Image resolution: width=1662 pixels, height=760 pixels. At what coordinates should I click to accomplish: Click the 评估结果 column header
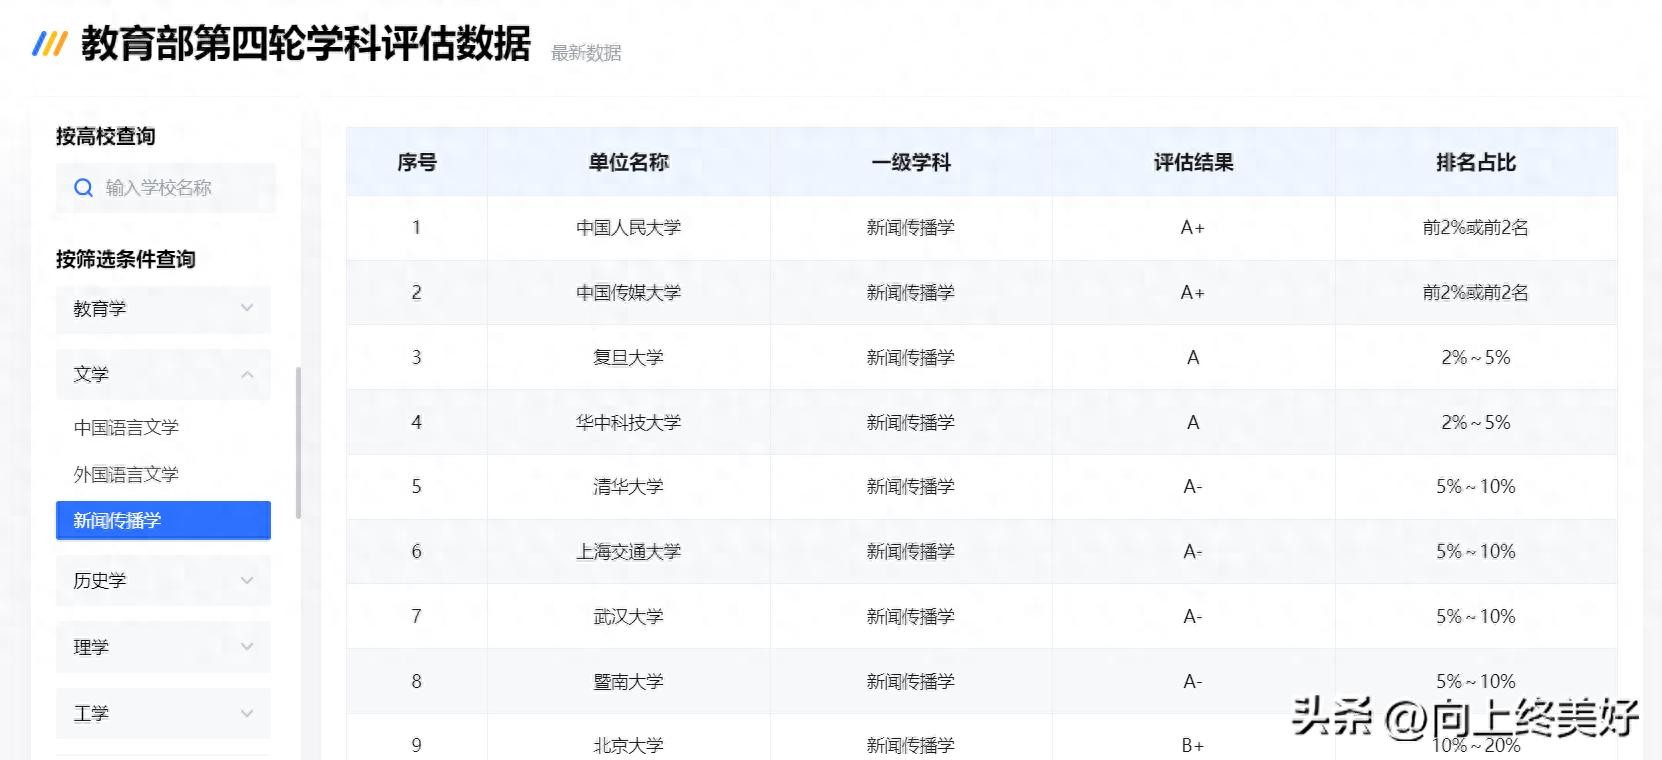pyautogui.click(x=1193, y=162)
